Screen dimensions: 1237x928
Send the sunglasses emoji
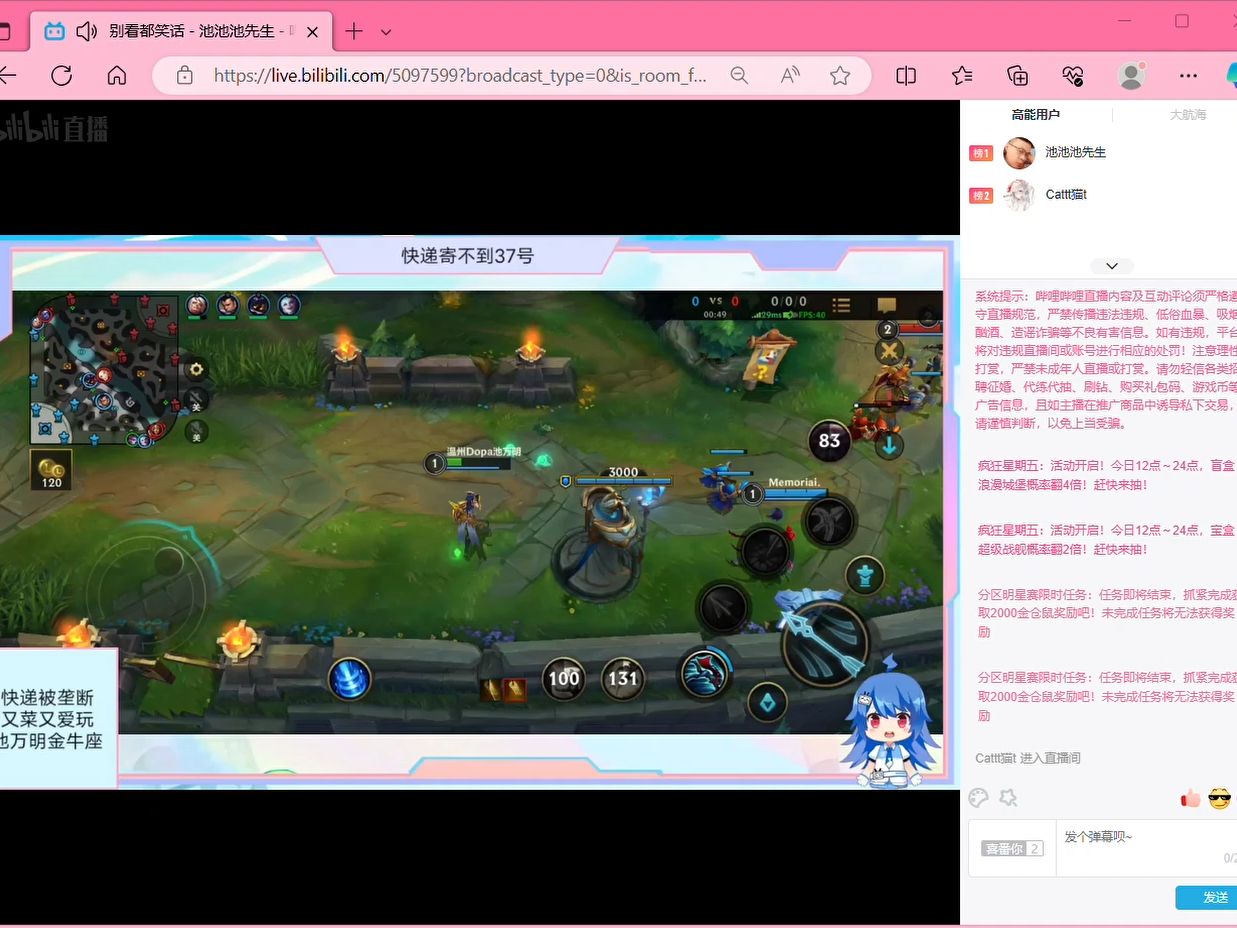tap(1219, 798)
